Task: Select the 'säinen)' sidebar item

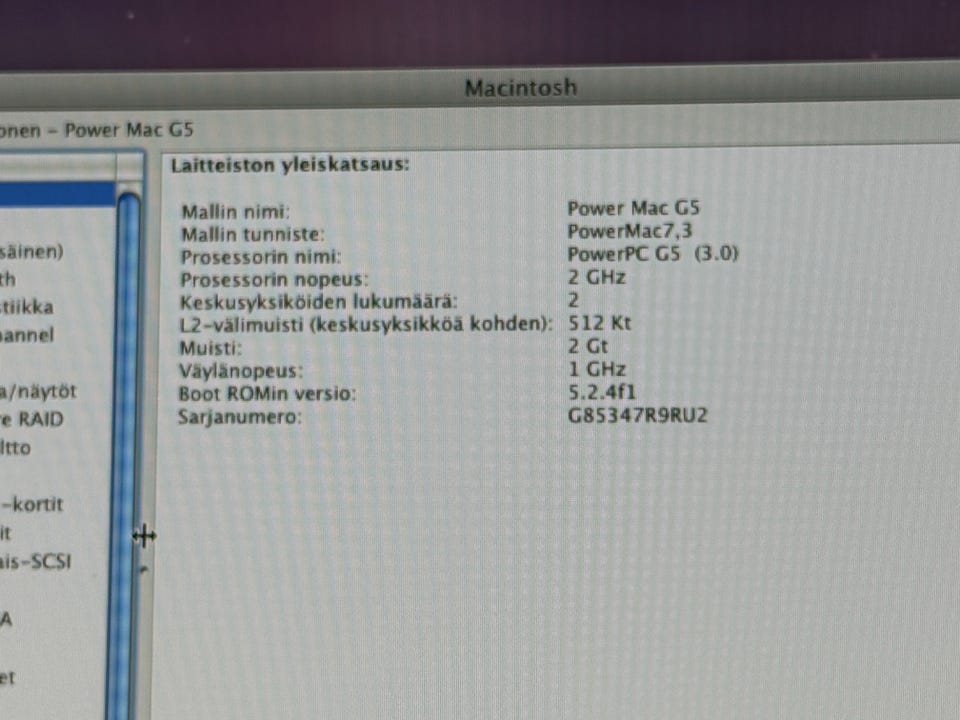Action: point(32,251)
